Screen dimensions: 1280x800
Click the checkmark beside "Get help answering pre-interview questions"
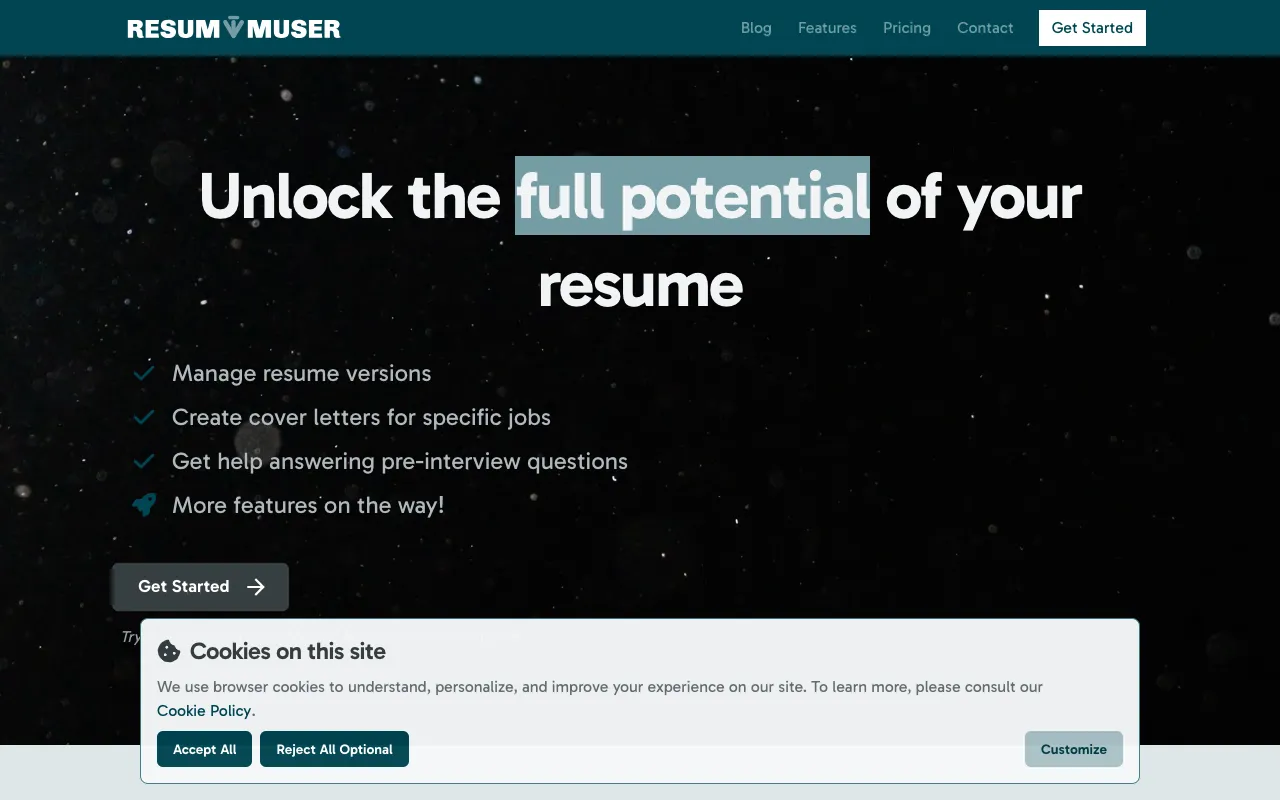[x=143, y=461]
